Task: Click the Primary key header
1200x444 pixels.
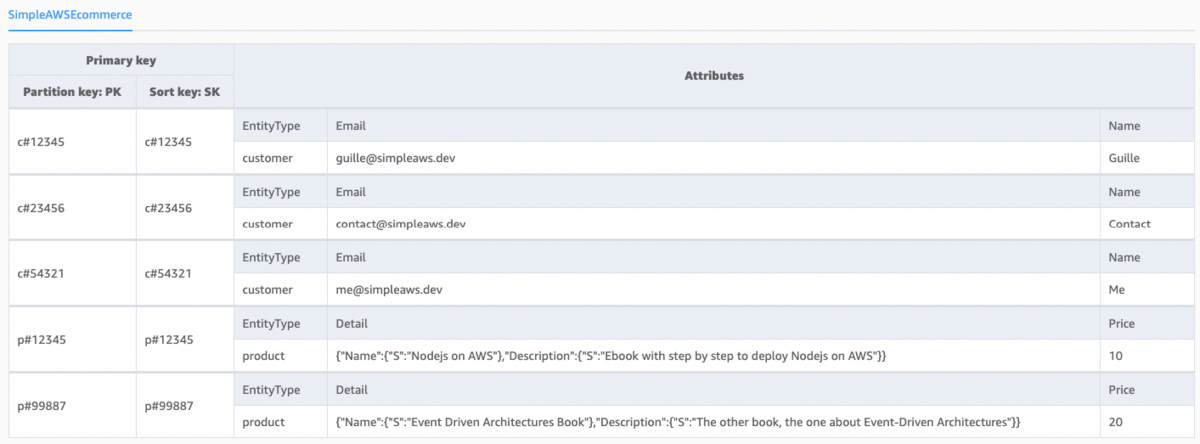Action: [x=121, y=60]
